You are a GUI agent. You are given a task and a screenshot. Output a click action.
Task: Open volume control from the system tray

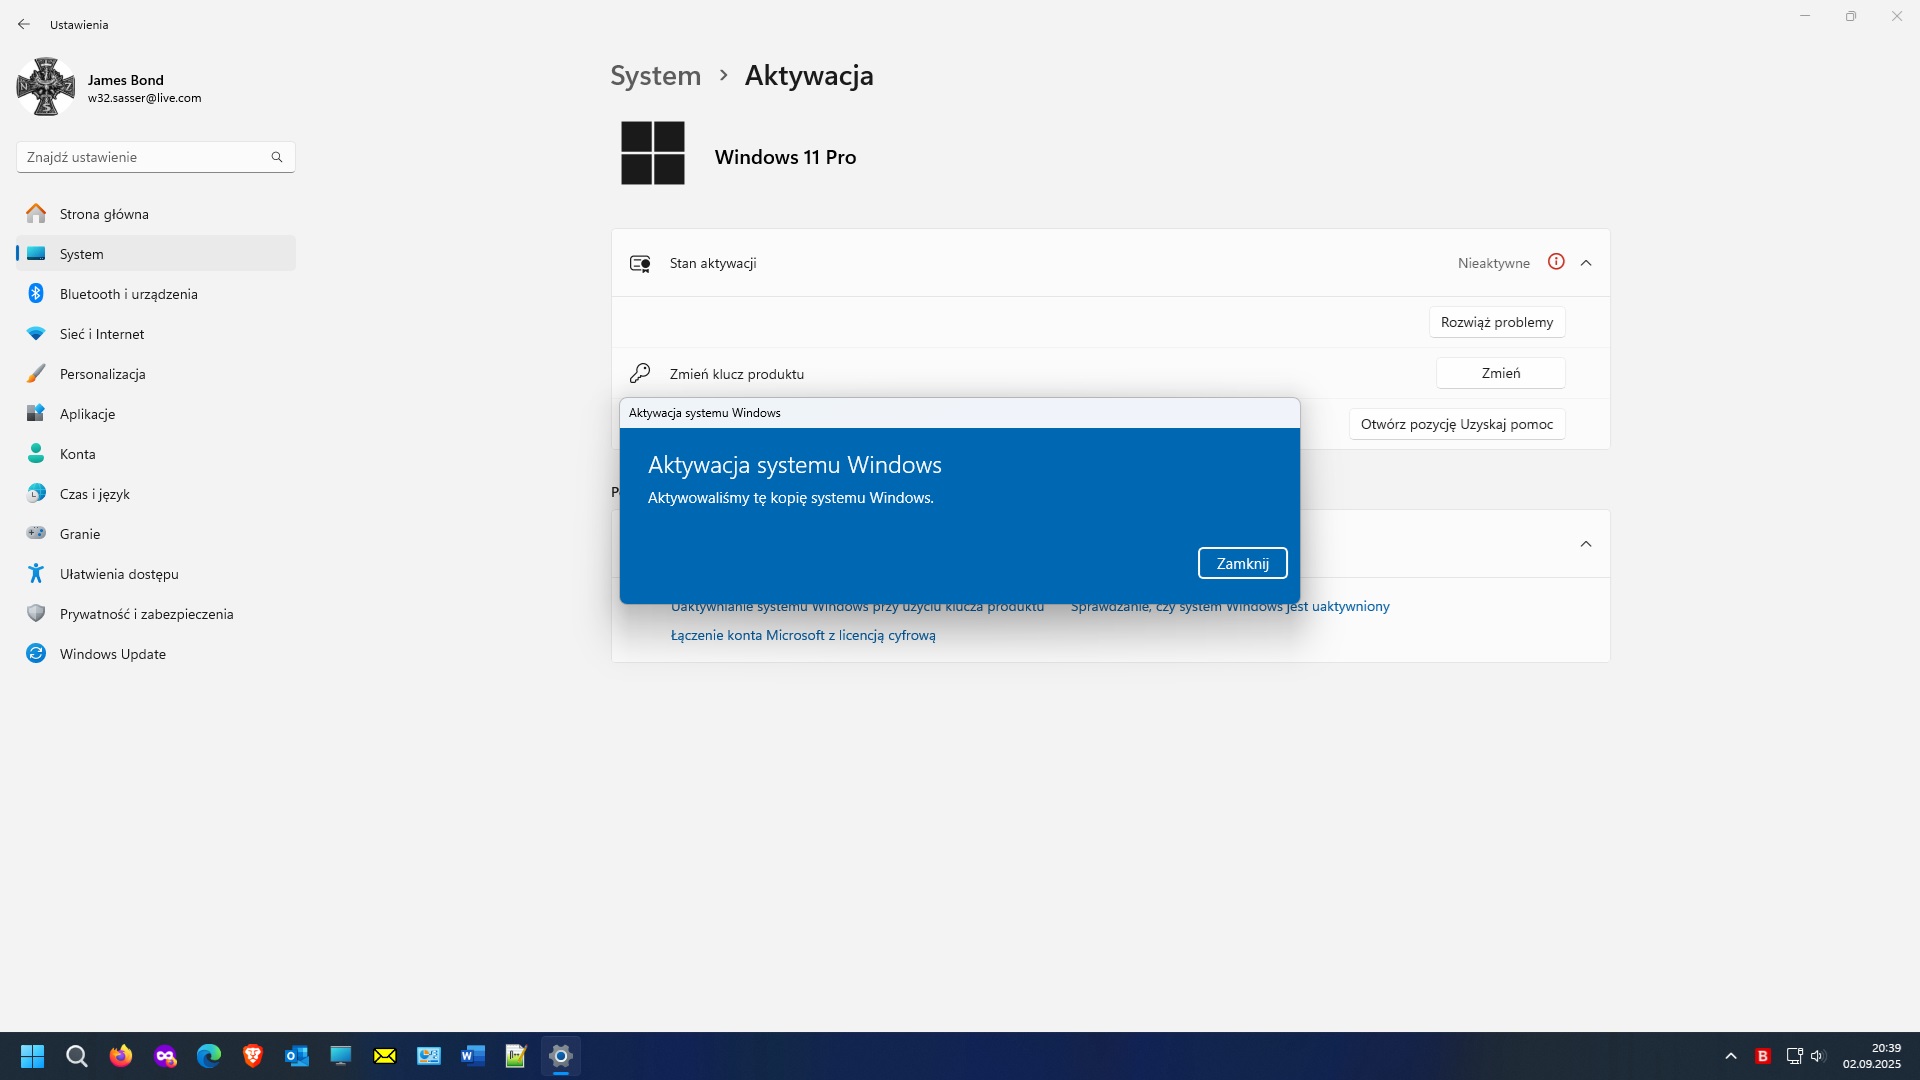(1818, 1056)
